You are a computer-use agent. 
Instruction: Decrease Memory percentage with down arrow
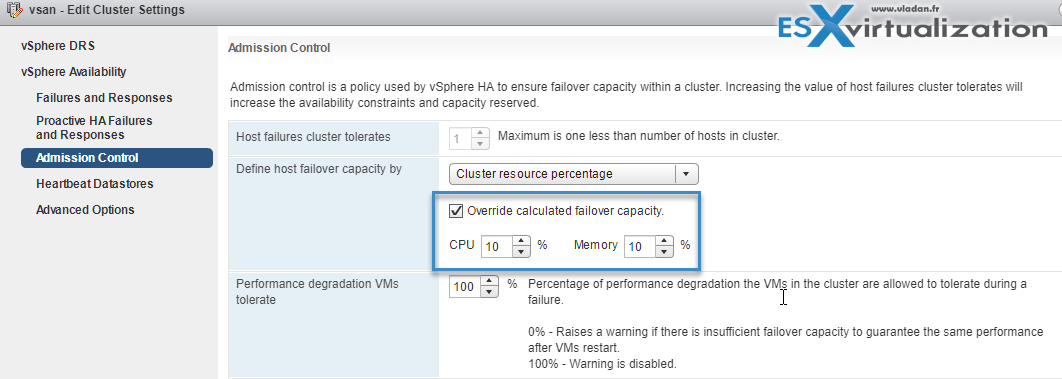(664, 252)
